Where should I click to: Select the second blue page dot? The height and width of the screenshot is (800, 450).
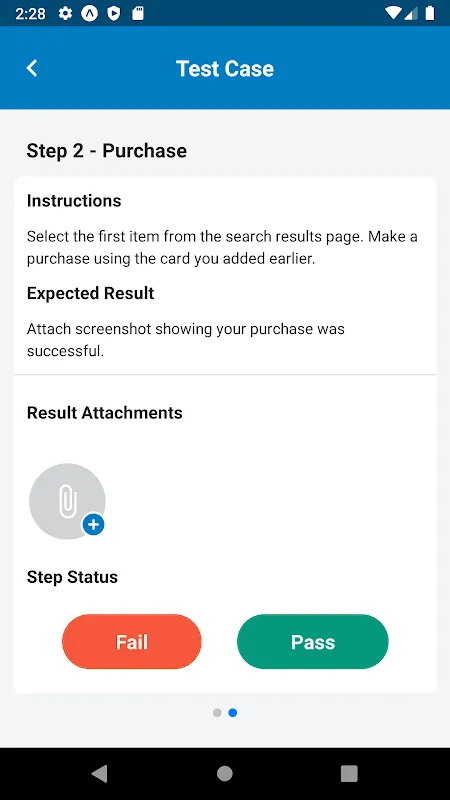click(x=233, y=713)
